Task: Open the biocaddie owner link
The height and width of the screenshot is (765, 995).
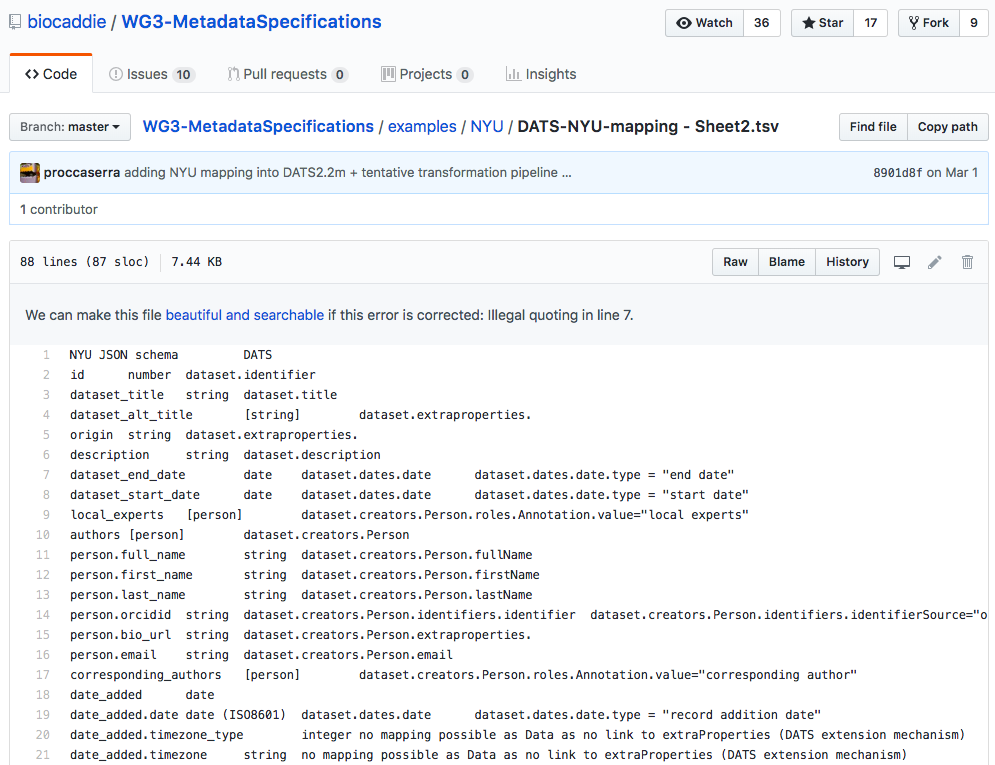Action: [67, 22]
